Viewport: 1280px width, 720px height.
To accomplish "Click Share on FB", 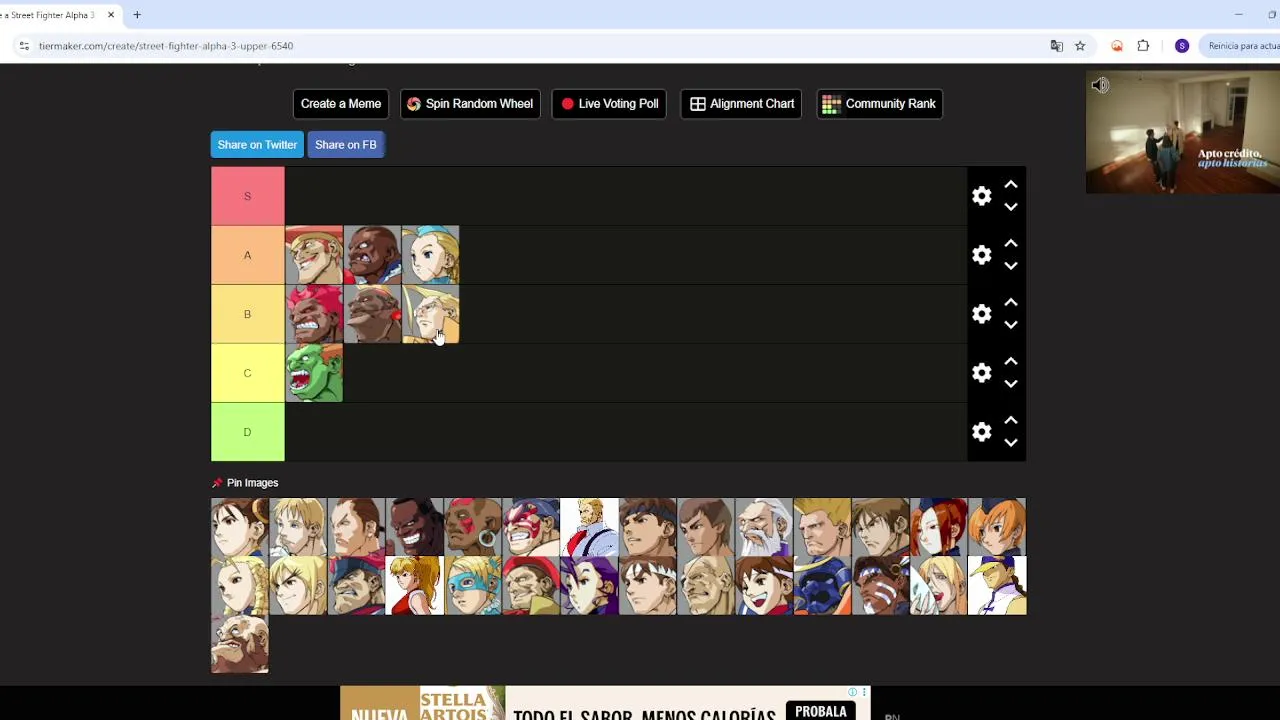I will pyautogui.click(x=346, y=145).
